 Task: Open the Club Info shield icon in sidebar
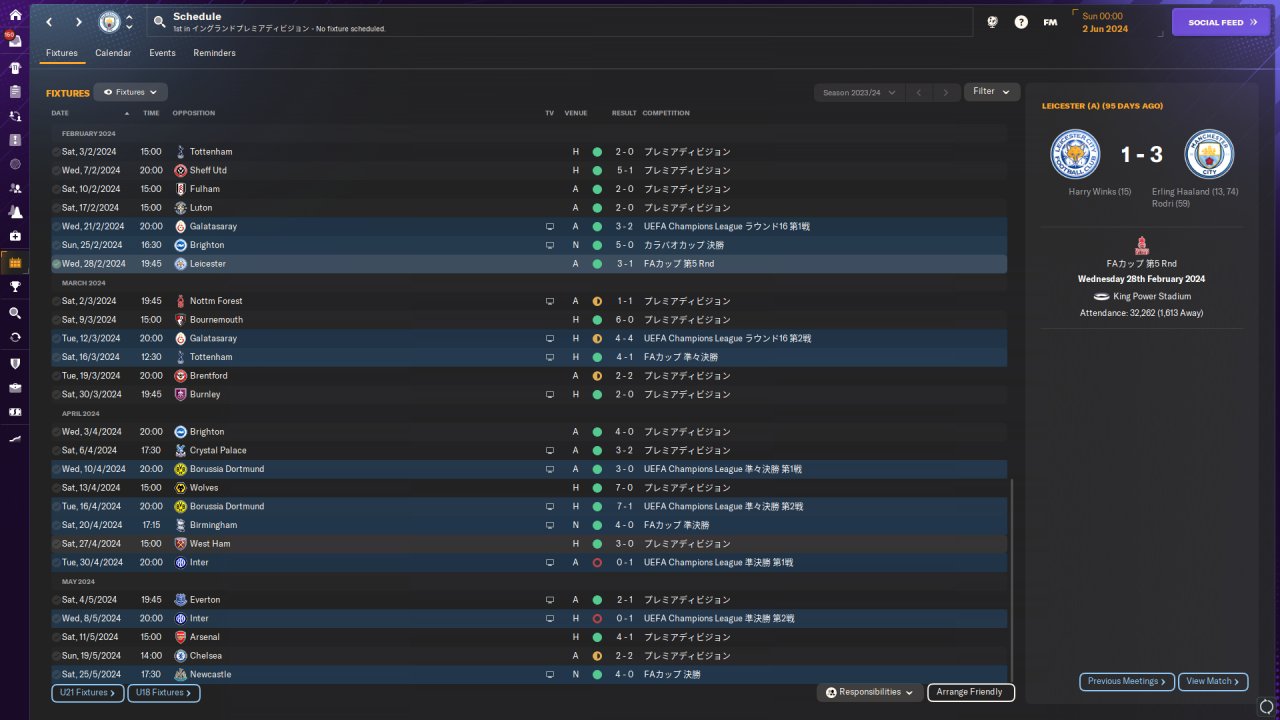(x=14, y=363)
